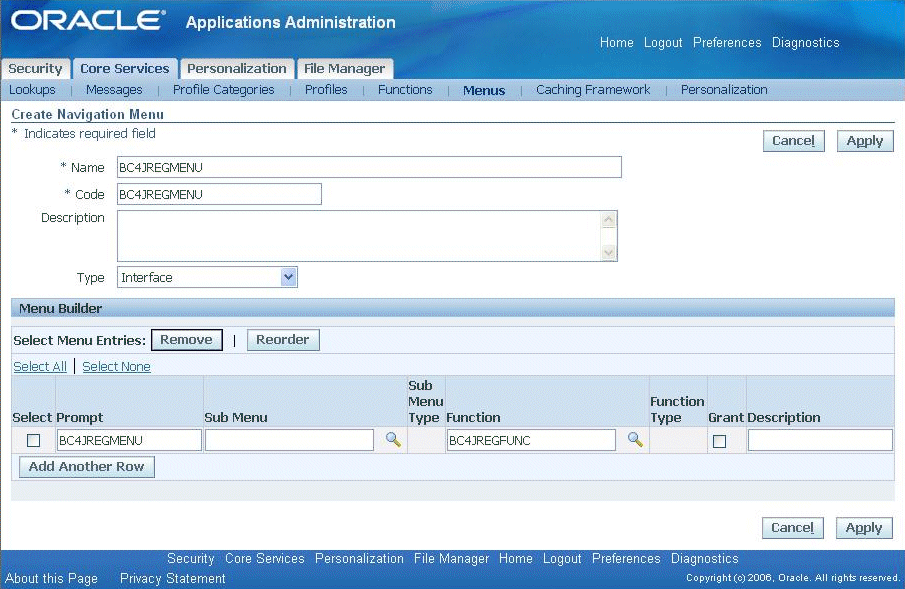
Task: Open the Personalization top tab
Action: point(237,68)
